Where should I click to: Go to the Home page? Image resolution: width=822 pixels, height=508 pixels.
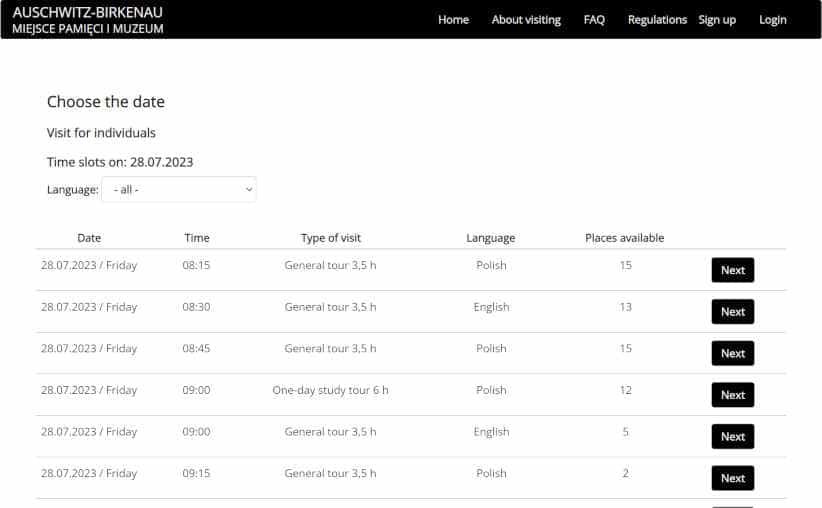pyautogui.click(x=453, y=20)
